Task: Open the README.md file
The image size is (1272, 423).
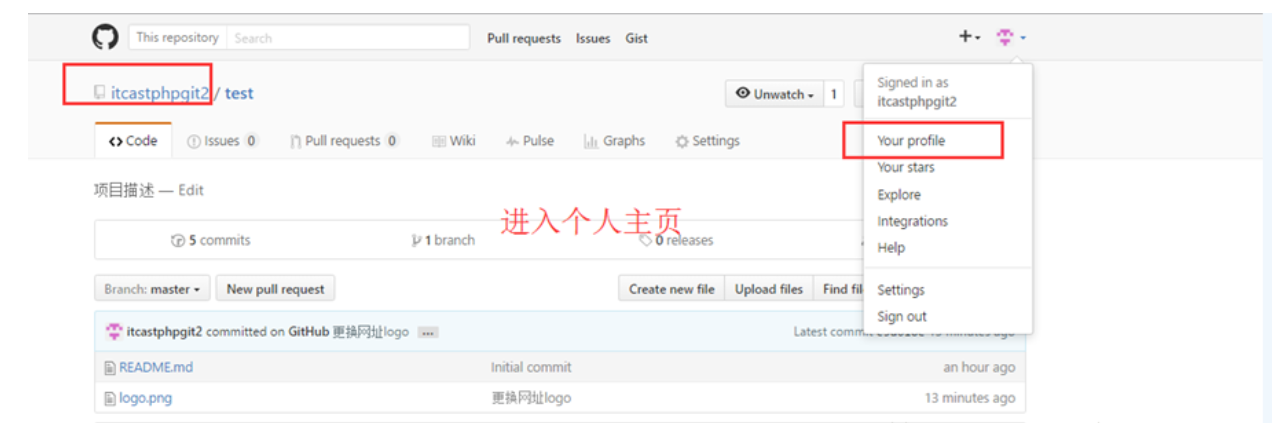Action: [156, 367]
